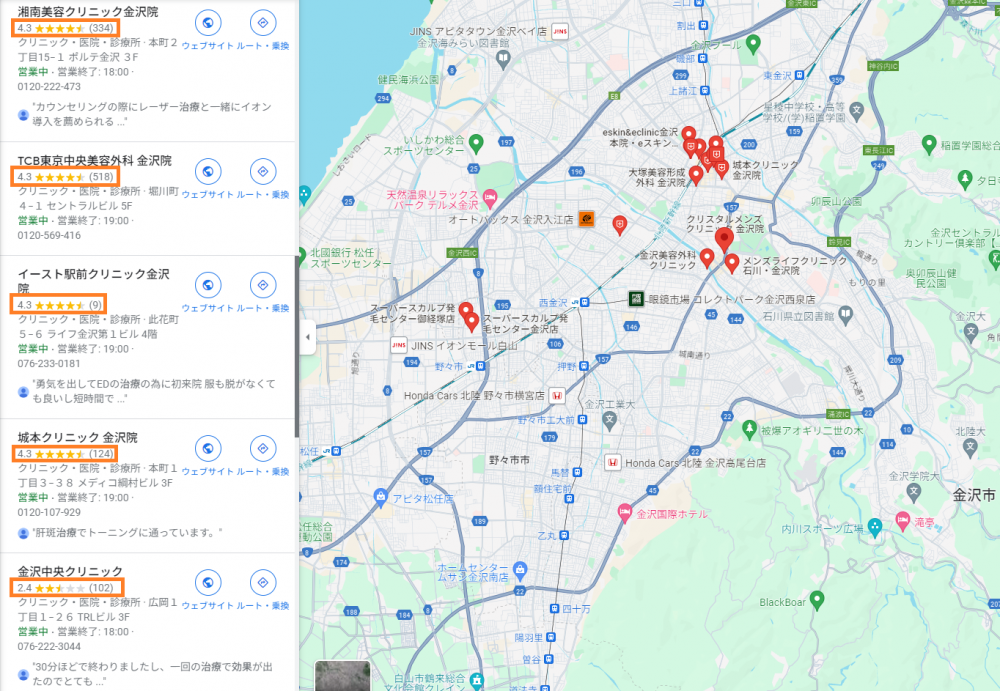Get route directions to 城本クリニック 金沢院
1000x691 pixels.
click(x=263, y=449)
